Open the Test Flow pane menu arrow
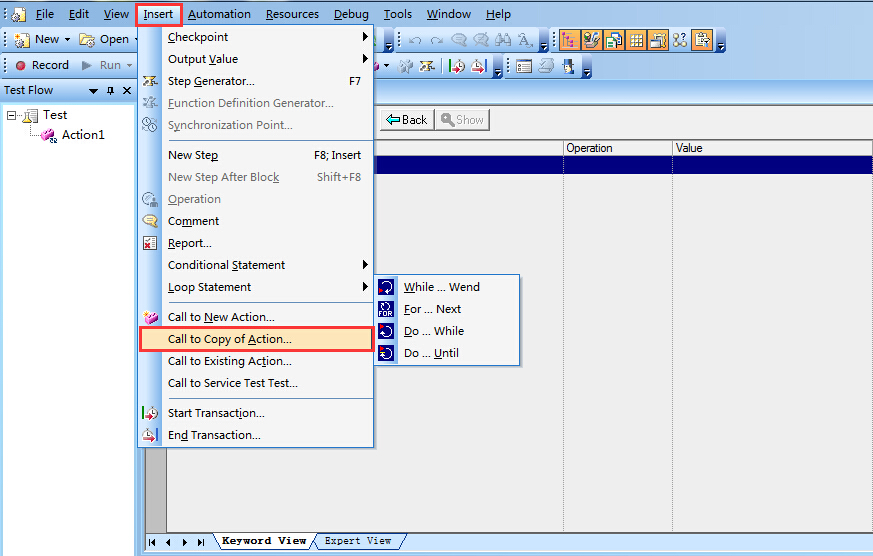Viewport: 873px width, 556px height. point(94,91)
